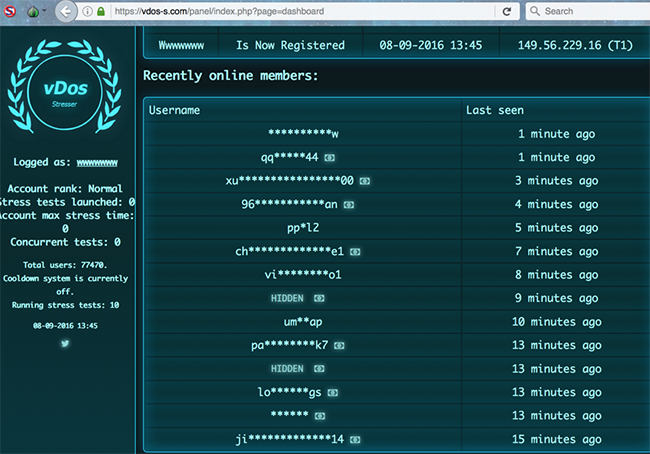The image size is (650, 454).
Task: Click the badge icon beside ch*************e1
Action: coord(355,251)
